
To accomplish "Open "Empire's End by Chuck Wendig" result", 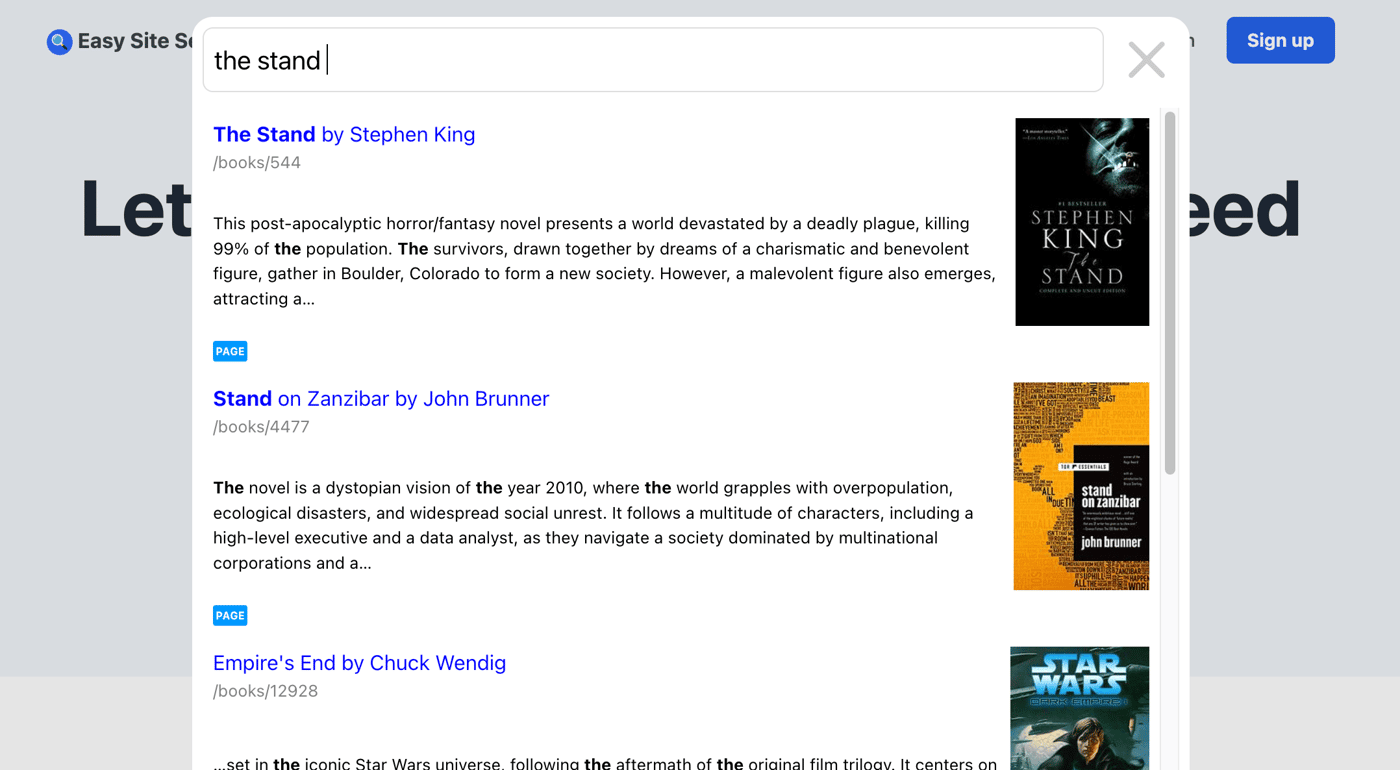I will point(359,662).
